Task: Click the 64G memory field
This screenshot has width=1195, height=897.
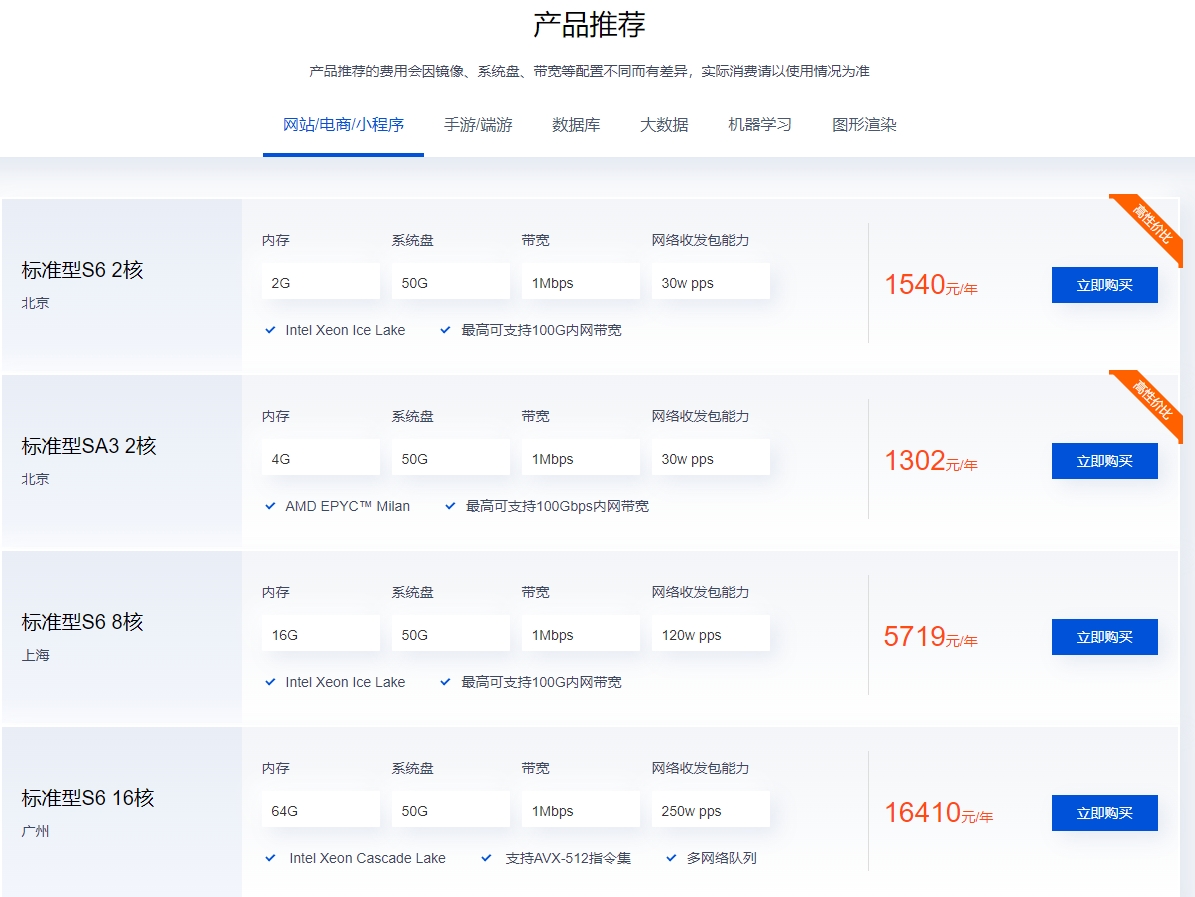Action: [320, 810]
